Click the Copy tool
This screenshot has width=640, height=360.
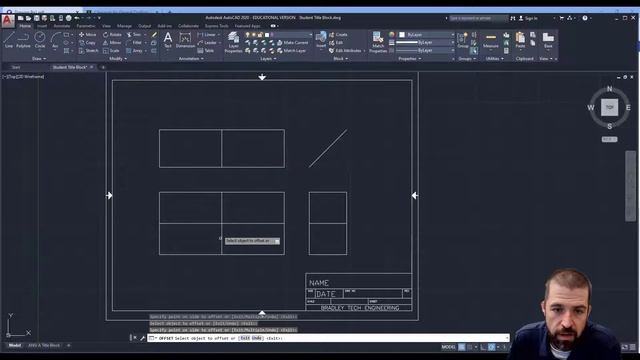click(87, 42)
